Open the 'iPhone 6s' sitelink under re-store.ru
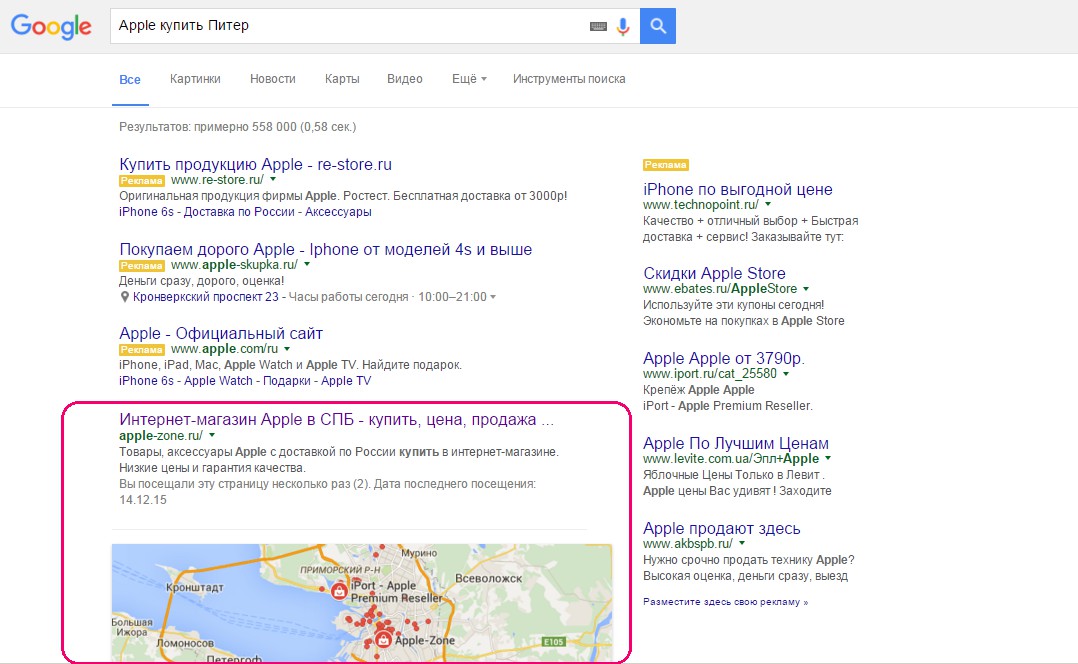The image size is (1078, 664). click(146, 212)
